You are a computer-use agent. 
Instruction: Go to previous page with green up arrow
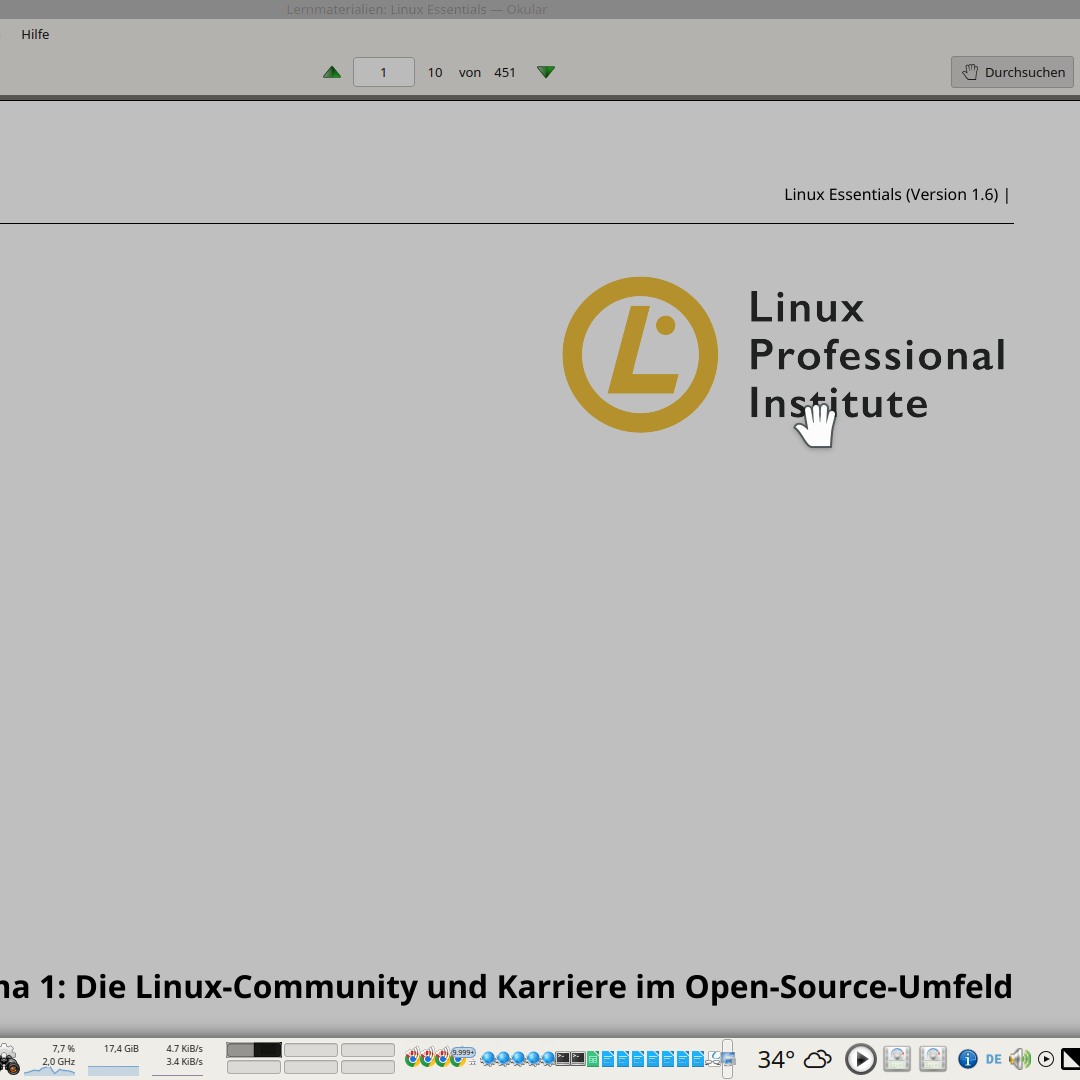pos(332,72)
